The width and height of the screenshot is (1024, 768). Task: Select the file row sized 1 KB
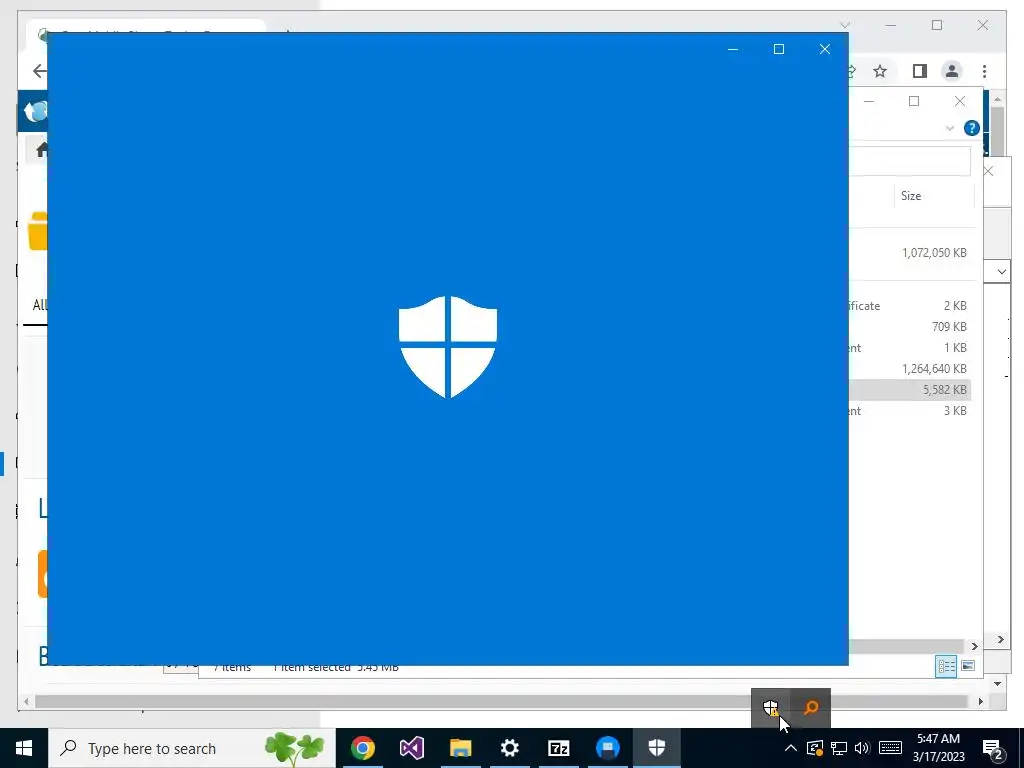coord(910,347)
